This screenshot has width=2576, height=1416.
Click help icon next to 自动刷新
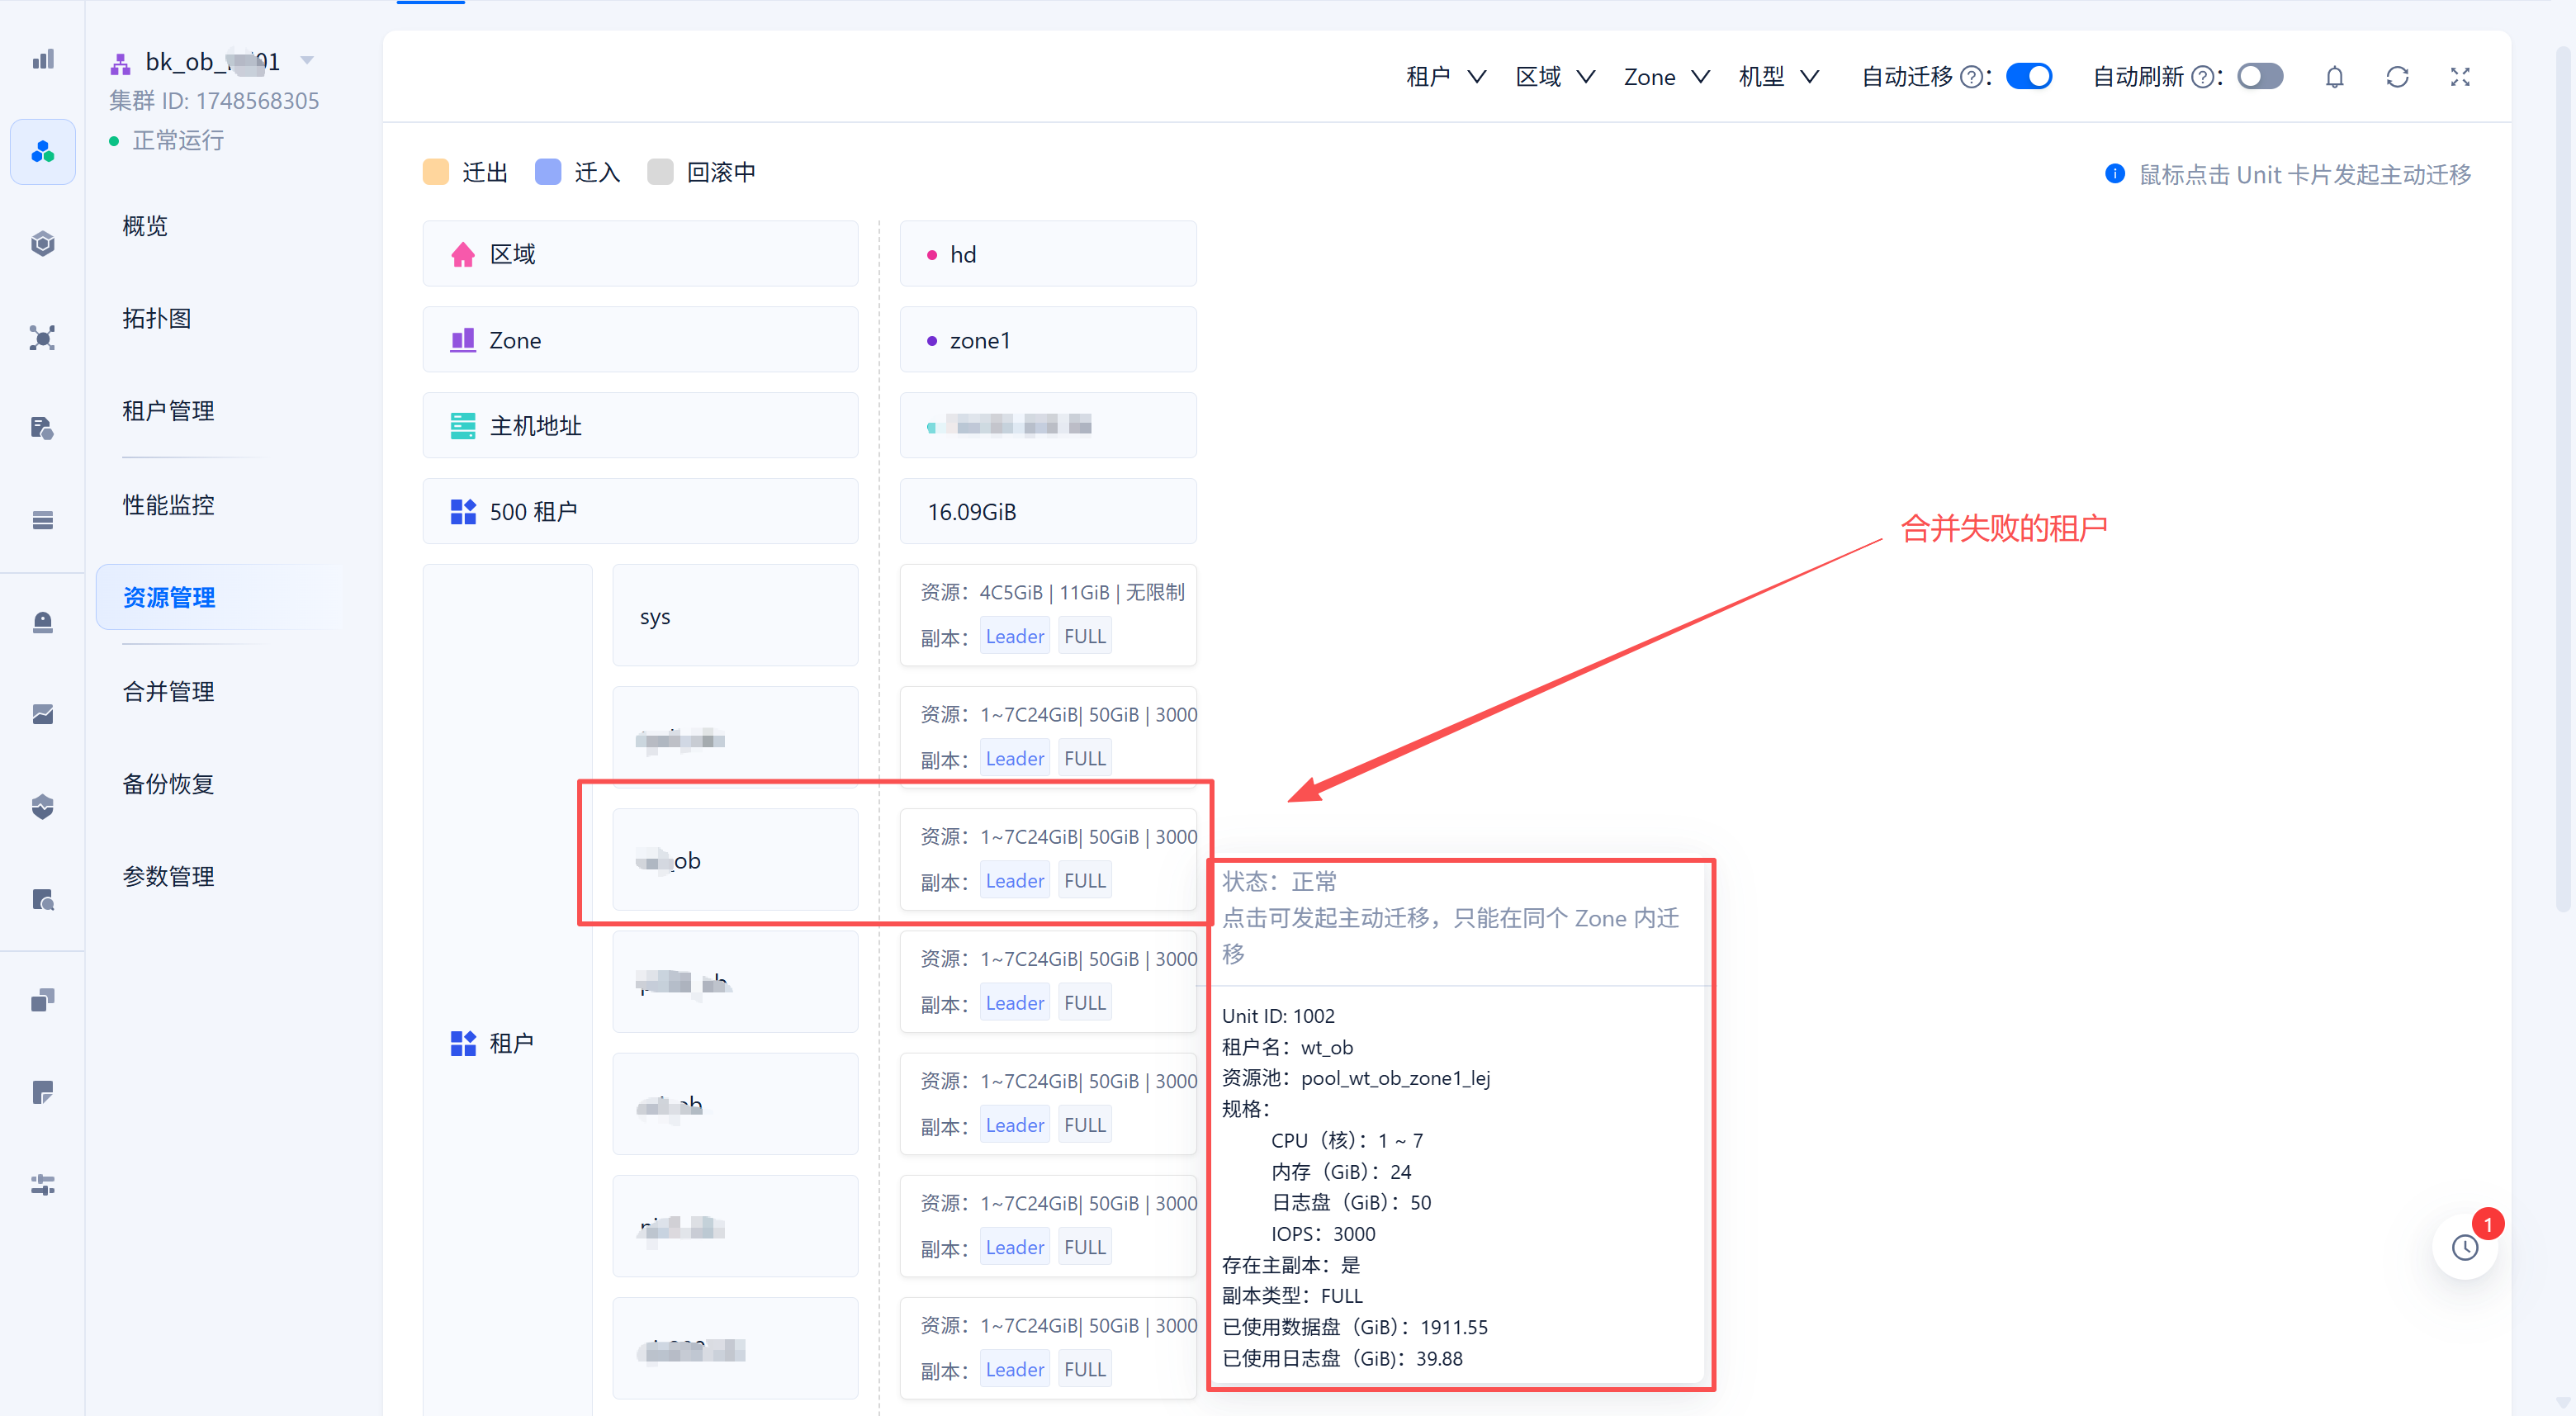[x=2202, y=77]
